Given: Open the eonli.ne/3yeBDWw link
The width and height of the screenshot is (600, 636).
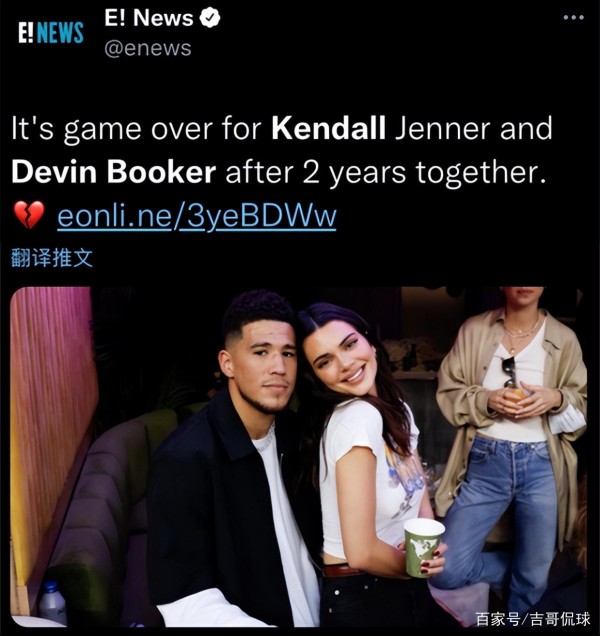Looking at the screenshot, I should (197, 216).
